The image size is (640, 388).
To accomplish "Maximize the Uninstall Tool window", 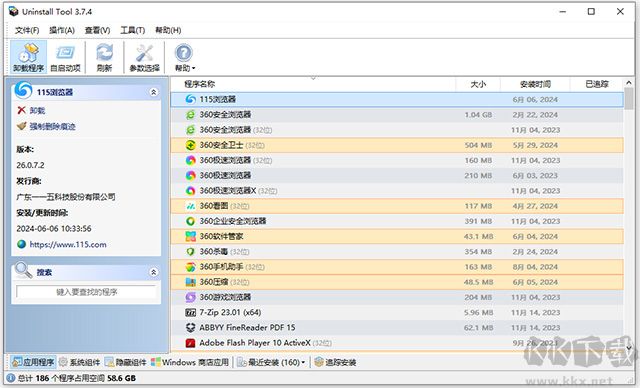I will click(591, 11).
